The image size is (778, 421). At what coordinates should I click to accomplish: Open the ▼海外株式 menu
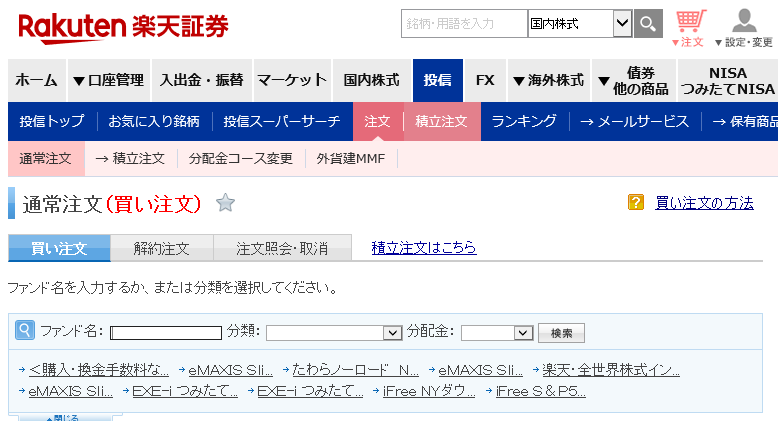coord(549,80)
